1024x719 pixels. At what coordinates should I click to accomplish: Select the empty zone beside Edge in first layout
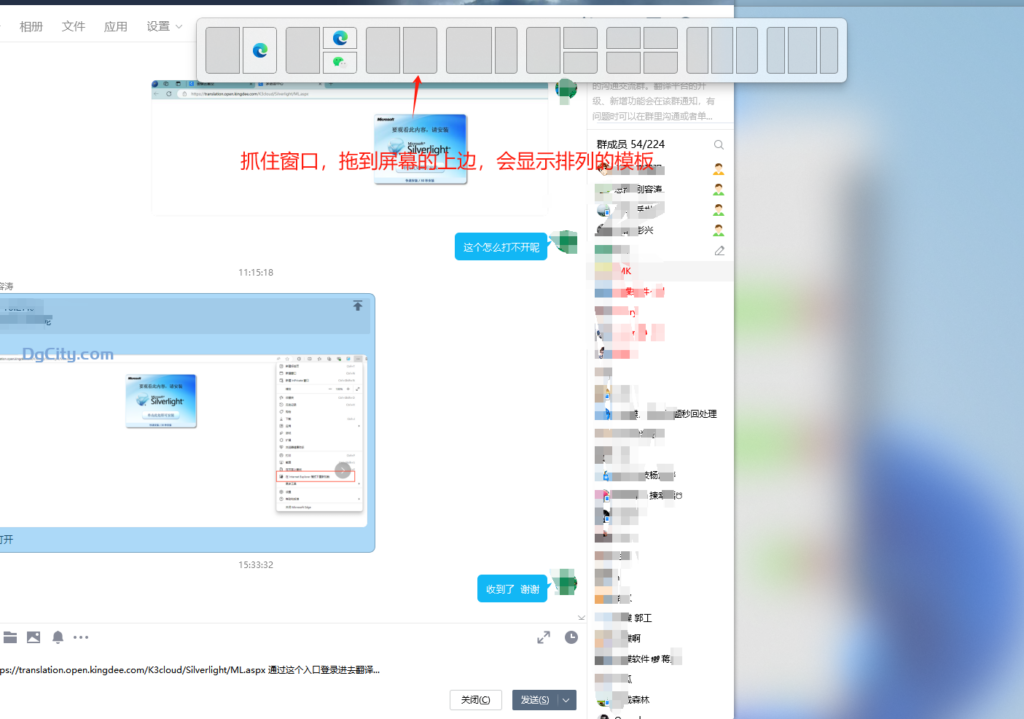point(223,50)
